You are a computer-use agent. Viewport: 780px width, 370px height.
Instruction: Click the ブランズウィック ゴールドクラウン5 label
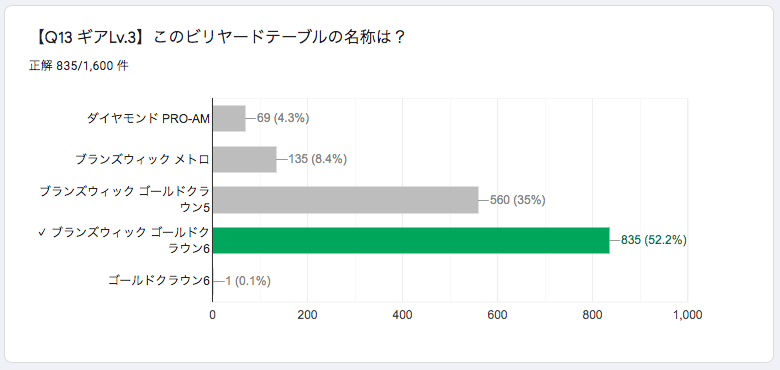point(125,200)
